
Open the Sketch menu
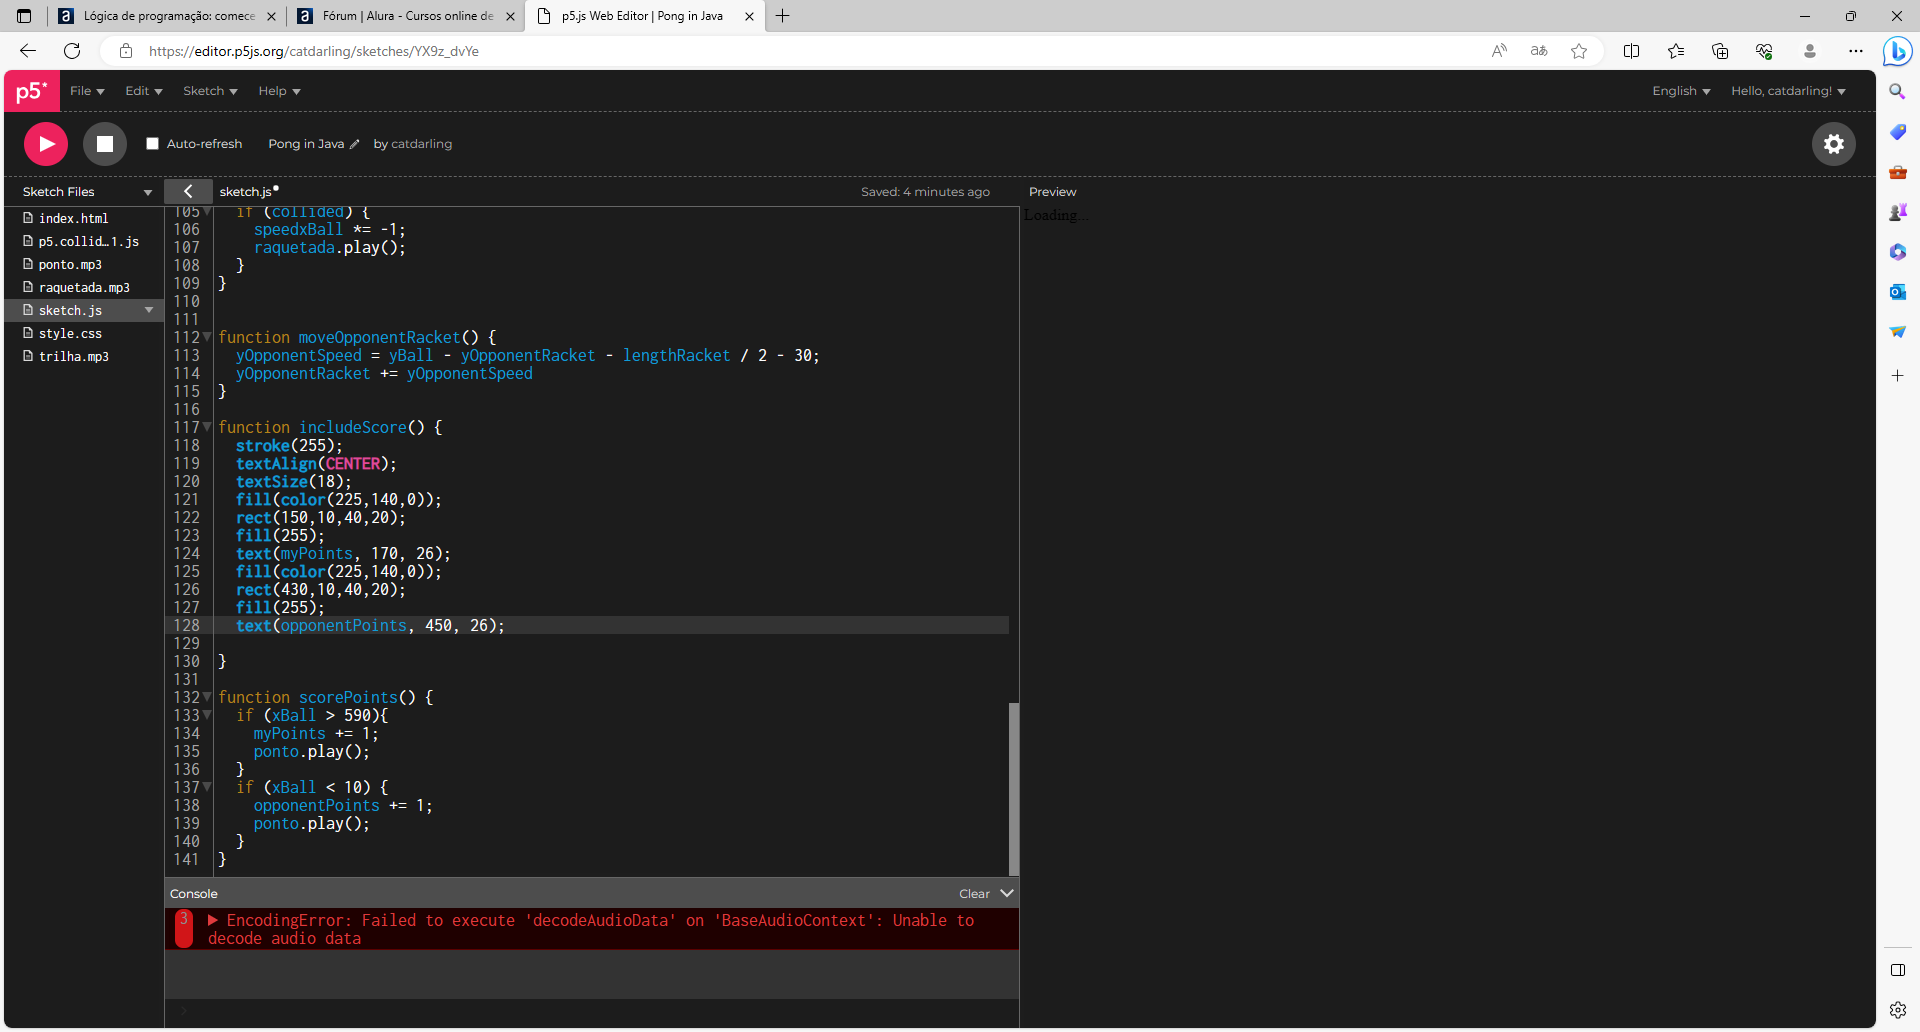click(x=210, y=91)
